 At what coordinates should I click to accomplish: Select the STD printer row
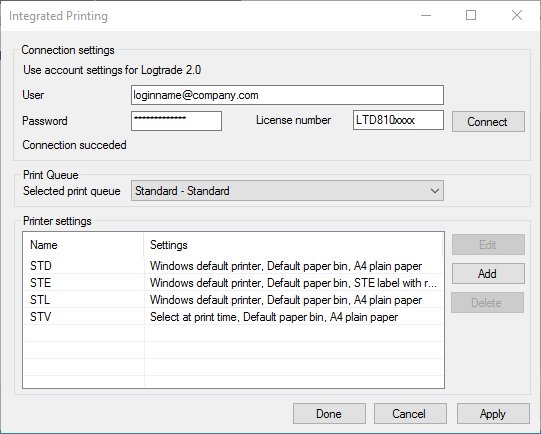coord(233,266)
